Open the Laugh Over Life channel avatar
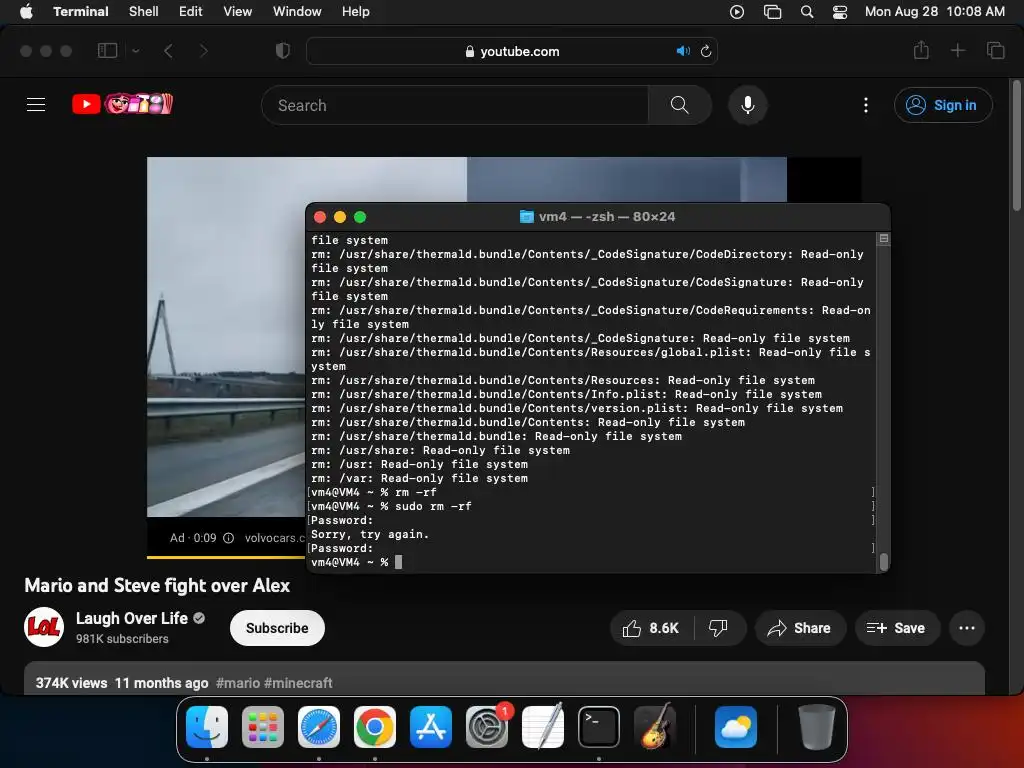1024x768 pixels. point(44,627)
